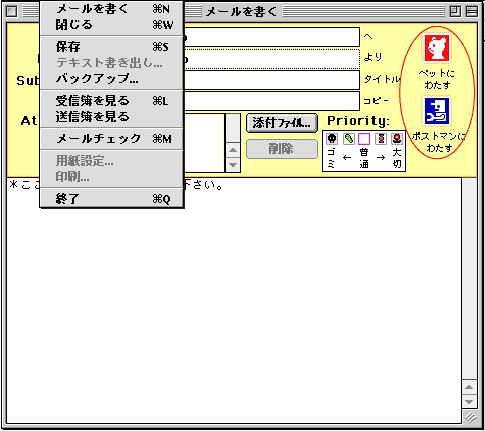Click the window collapse box at top right

coord(471,12)
